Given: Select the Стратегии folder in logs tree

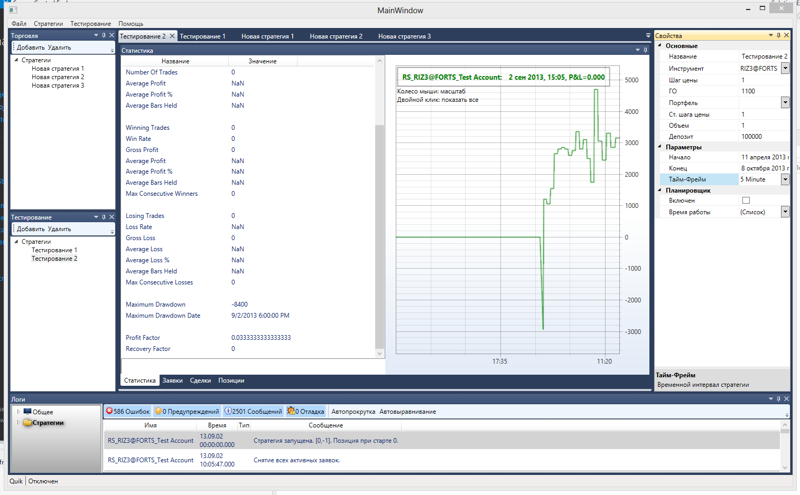Looking at the screenshot, I should point(48,423).
